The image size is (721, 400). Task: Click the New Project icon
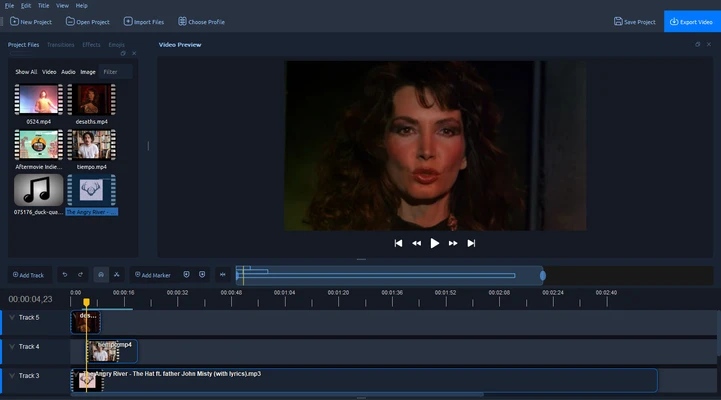point(14,21)
